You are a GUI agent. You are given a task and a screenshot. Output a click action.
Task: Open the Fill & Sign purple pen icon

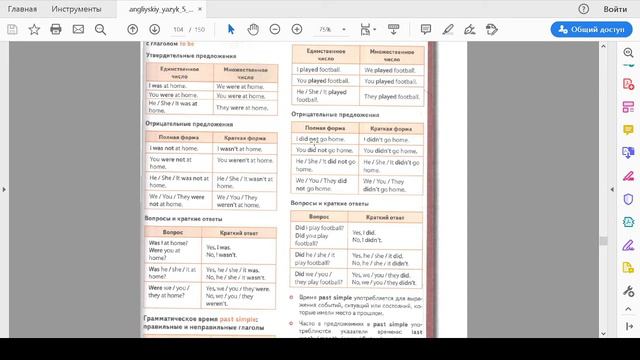(629, 245)
